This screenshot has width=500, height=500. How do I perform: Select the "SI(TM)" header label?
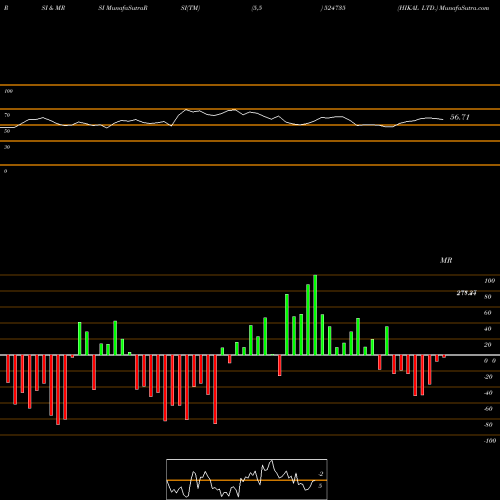[x=190, y=8]
